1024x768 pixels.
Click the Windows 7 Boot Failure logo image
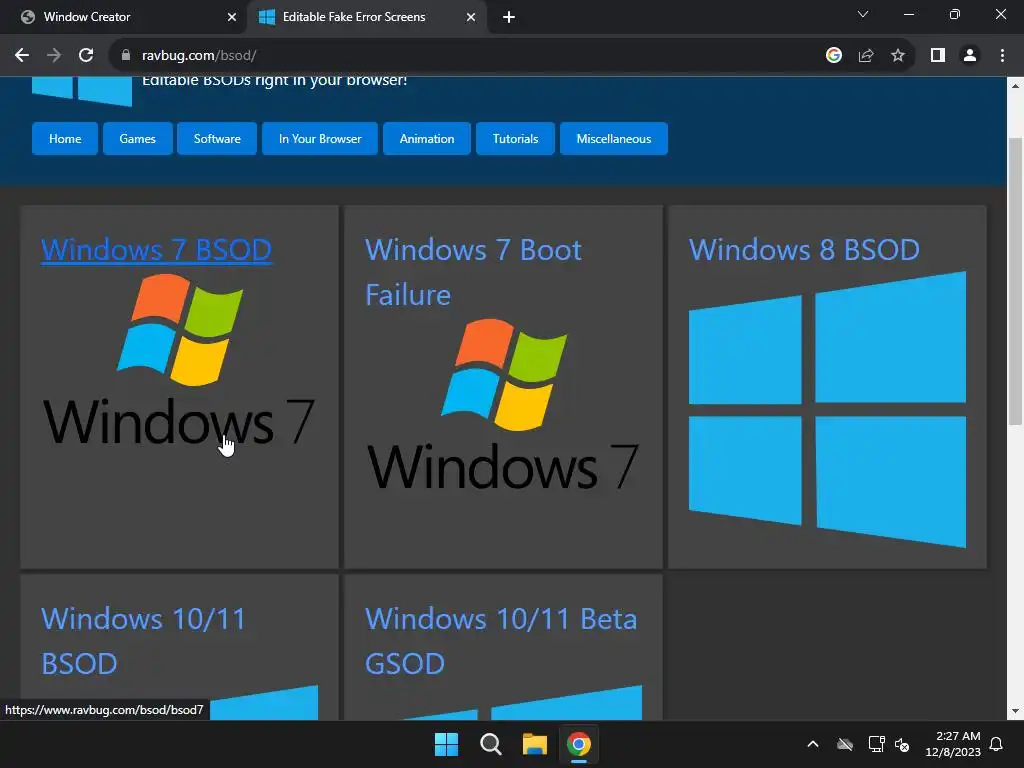click(x=503, y=405)
